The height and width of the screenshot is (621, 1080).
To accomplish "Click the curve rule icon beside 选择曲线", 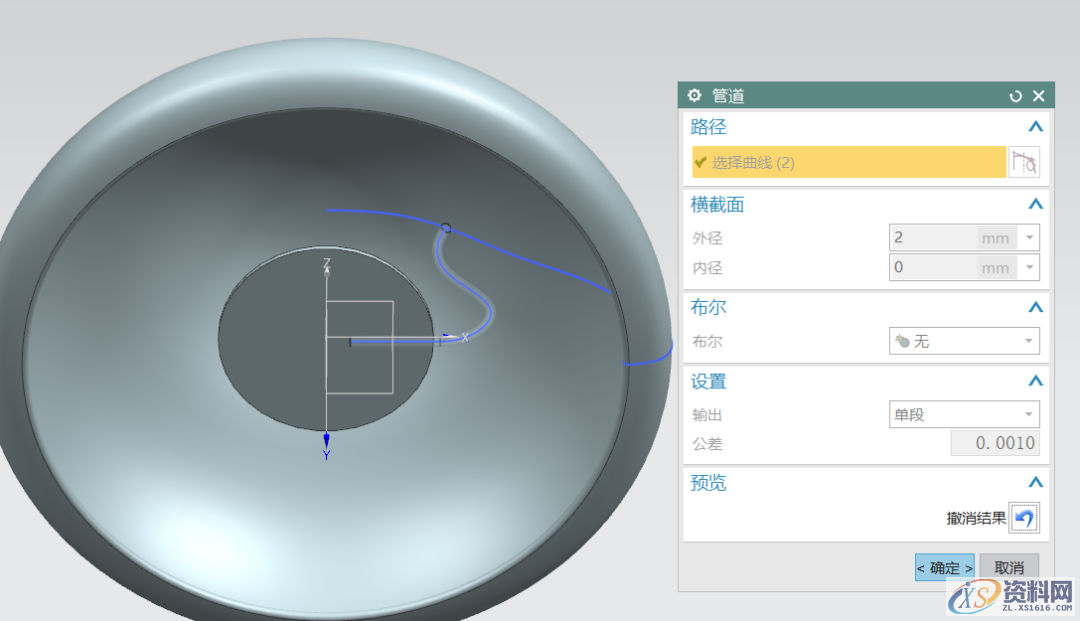I will coord(1024,161).
